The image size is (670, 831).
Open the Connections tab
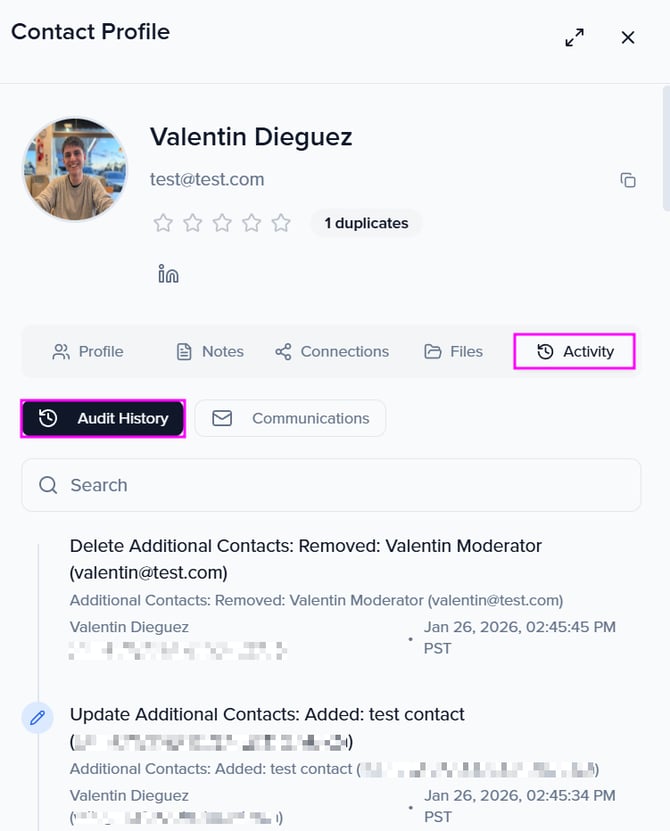[x=332, y=351]
